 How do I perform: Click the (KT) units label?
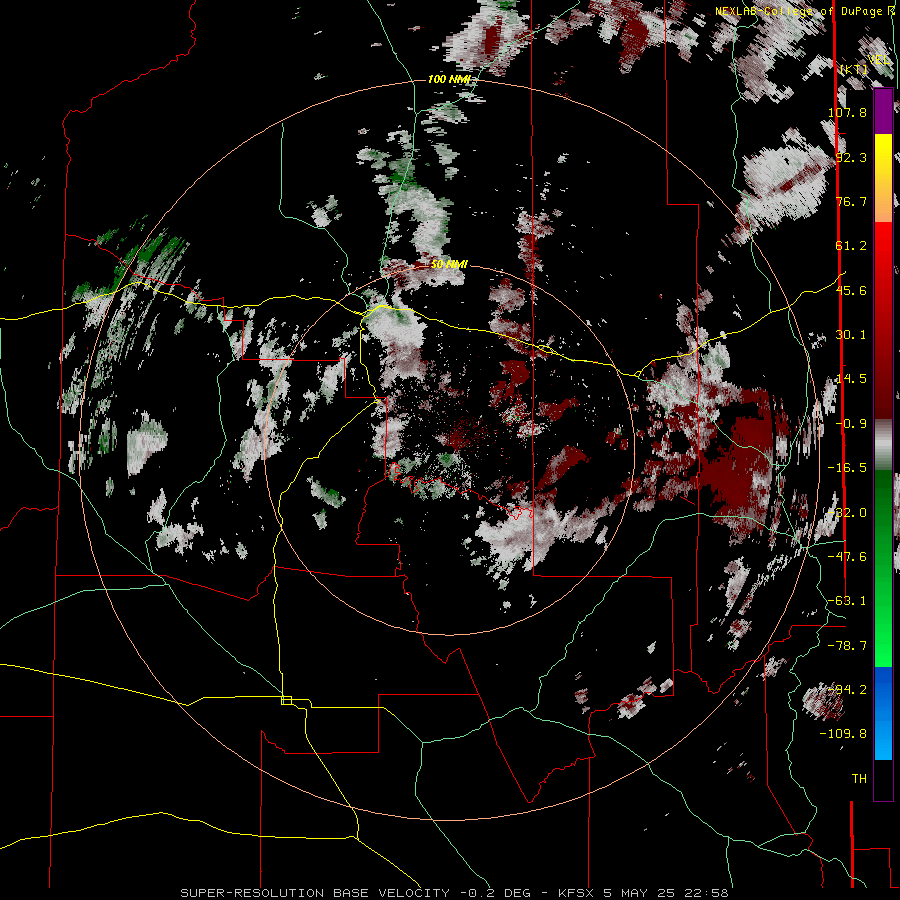pyautogui.click(x=854, y=69)
